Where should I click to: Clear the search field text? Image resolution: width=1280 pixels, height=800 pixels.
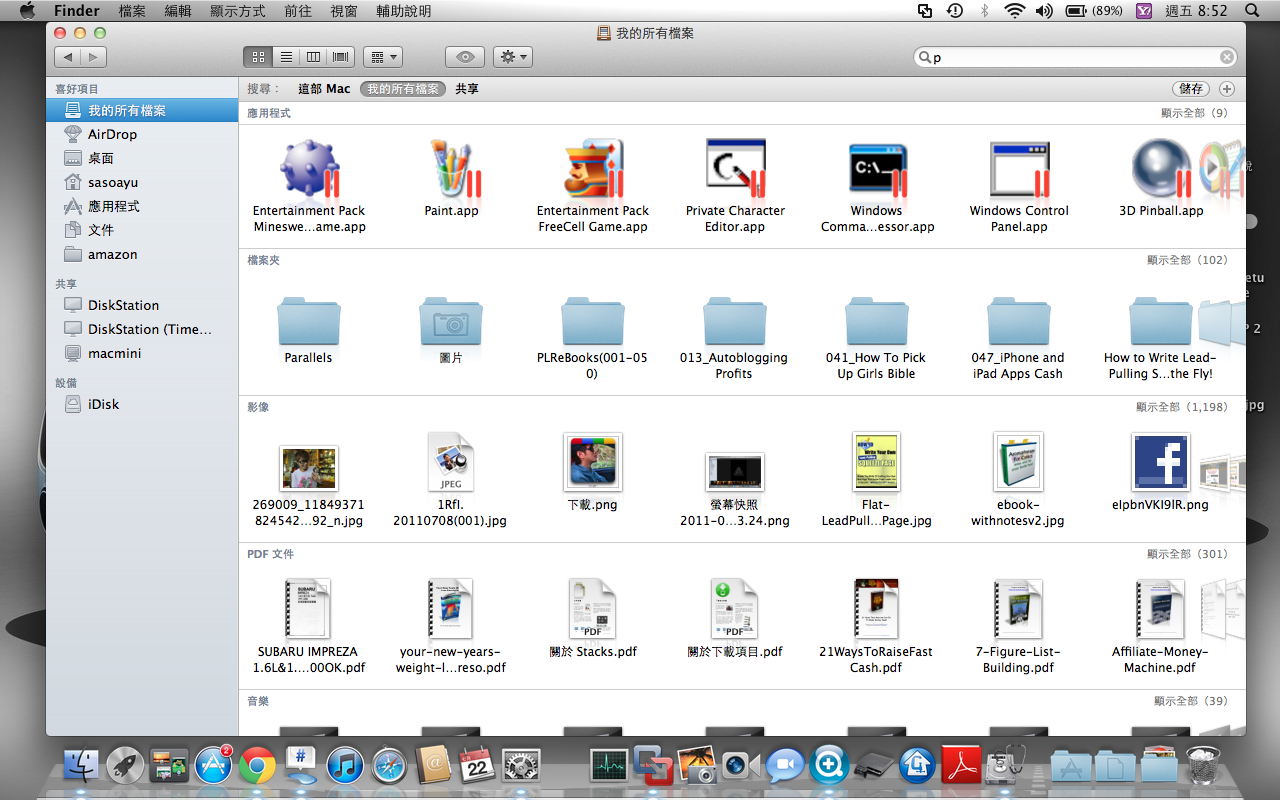[x=1226, y=57]
